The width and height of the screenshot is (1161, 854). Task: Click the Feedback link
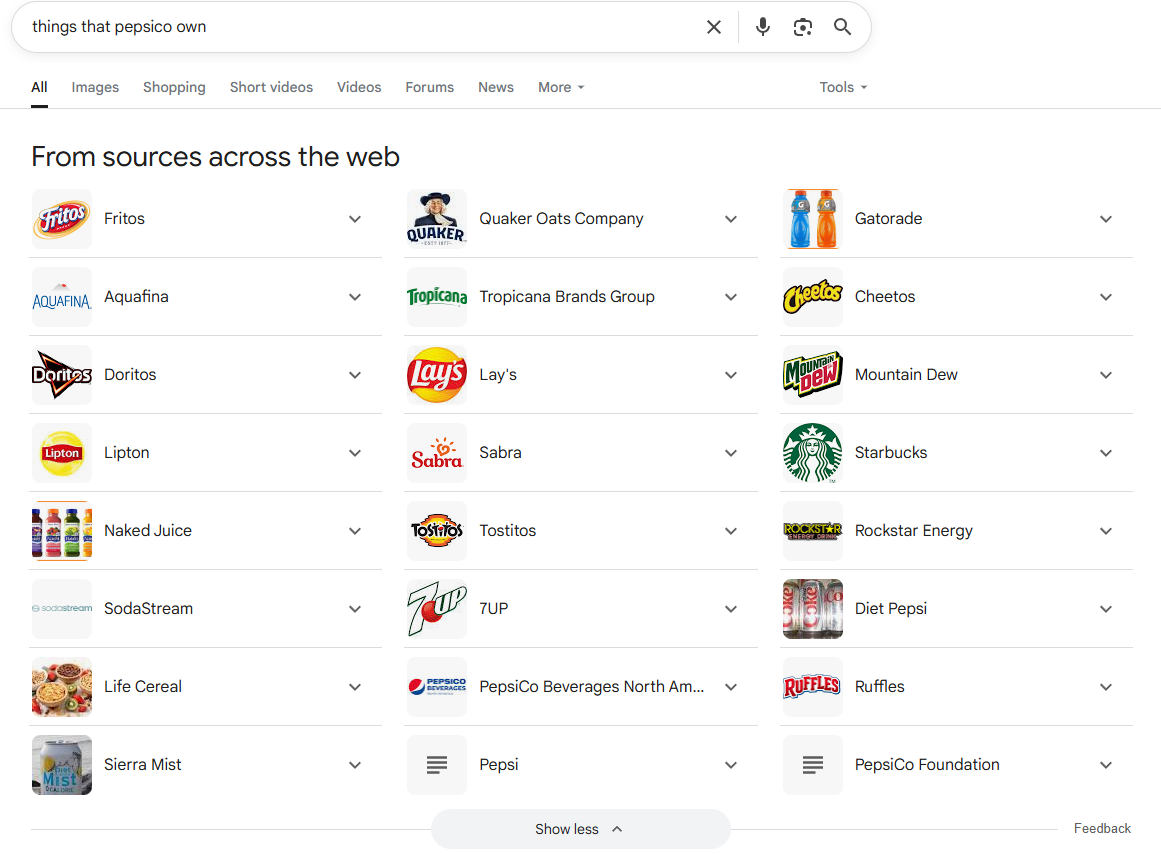pos(1103,829)
